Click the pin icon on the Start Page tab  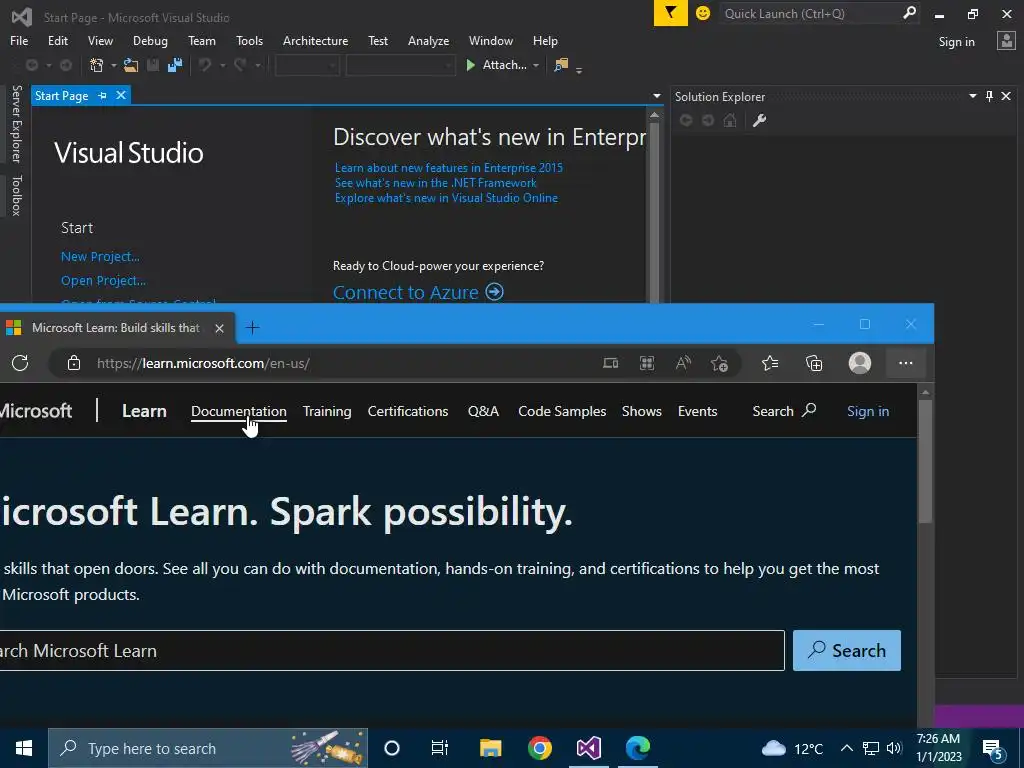pos(102,95)
